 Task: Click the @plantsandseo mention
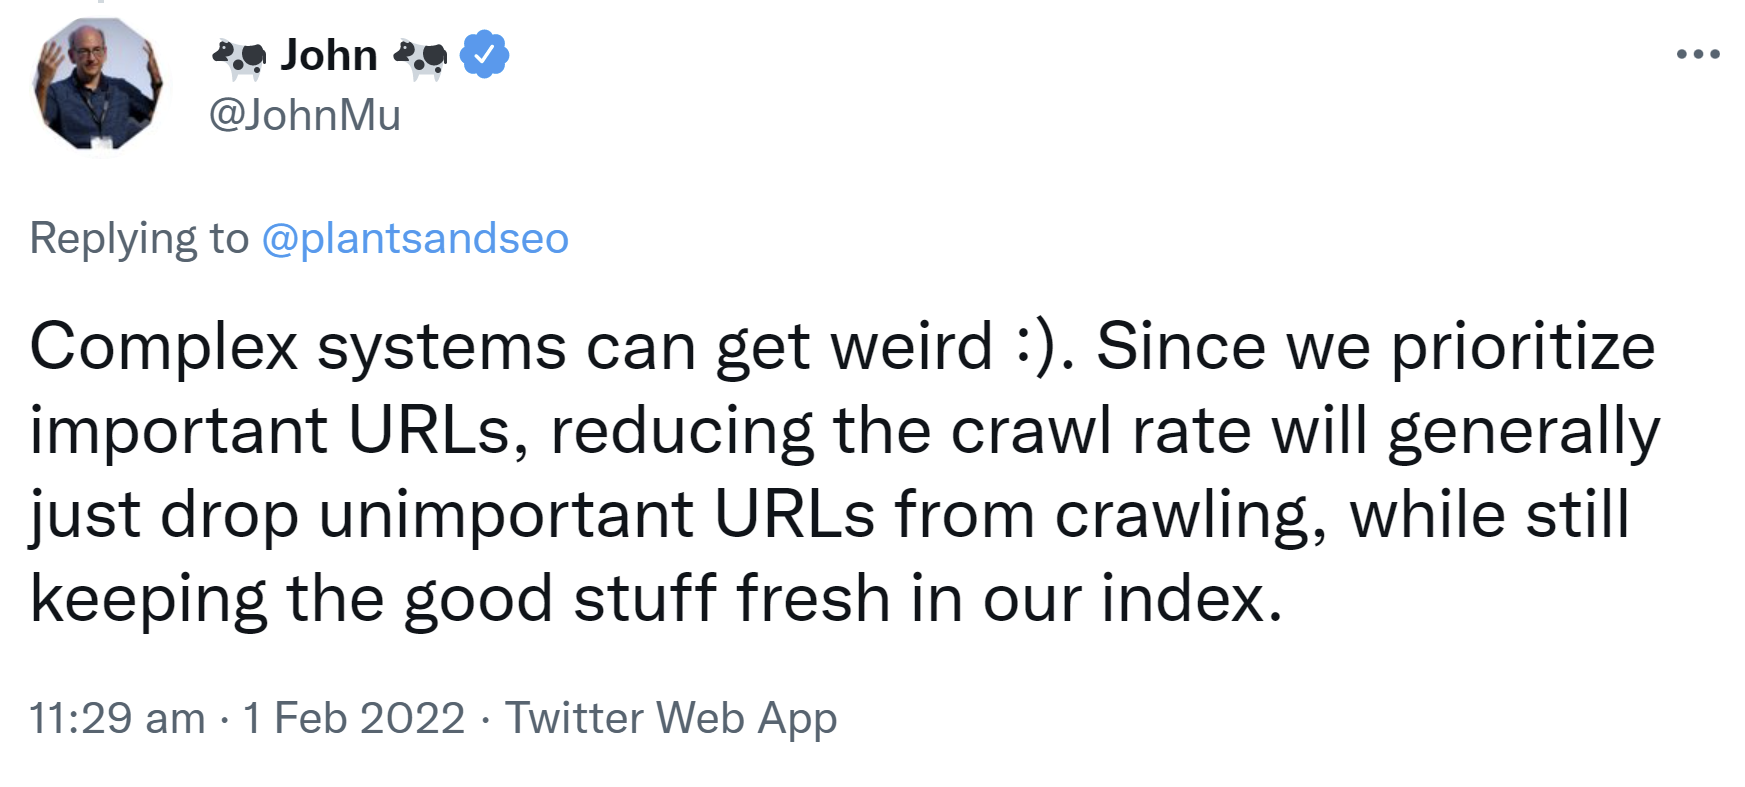[415, 238]
